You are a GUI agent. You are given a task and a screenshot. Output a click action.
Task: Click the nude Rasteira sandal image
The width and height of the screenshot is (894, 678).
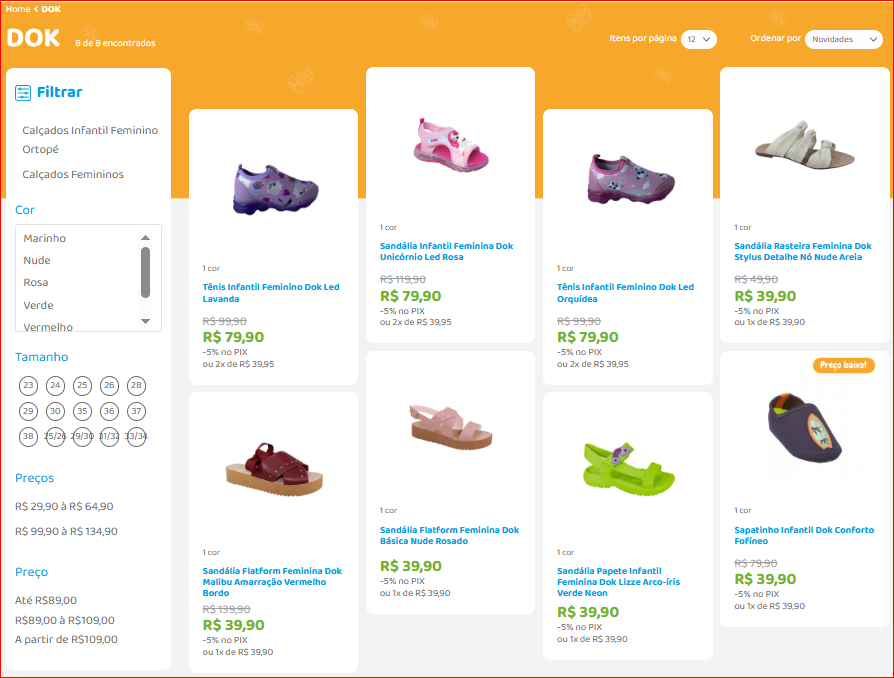[805, 149]
